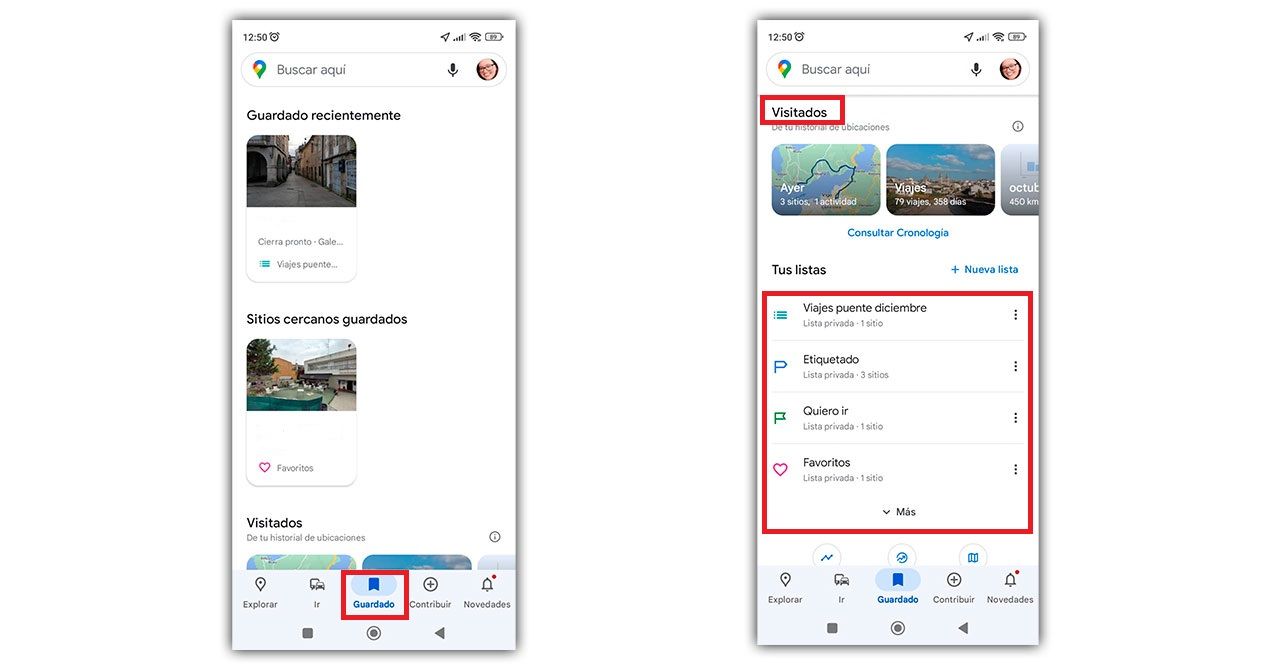Tap the middle round compass icon
Screen dimensions: 1268x664
pos(902,557)
